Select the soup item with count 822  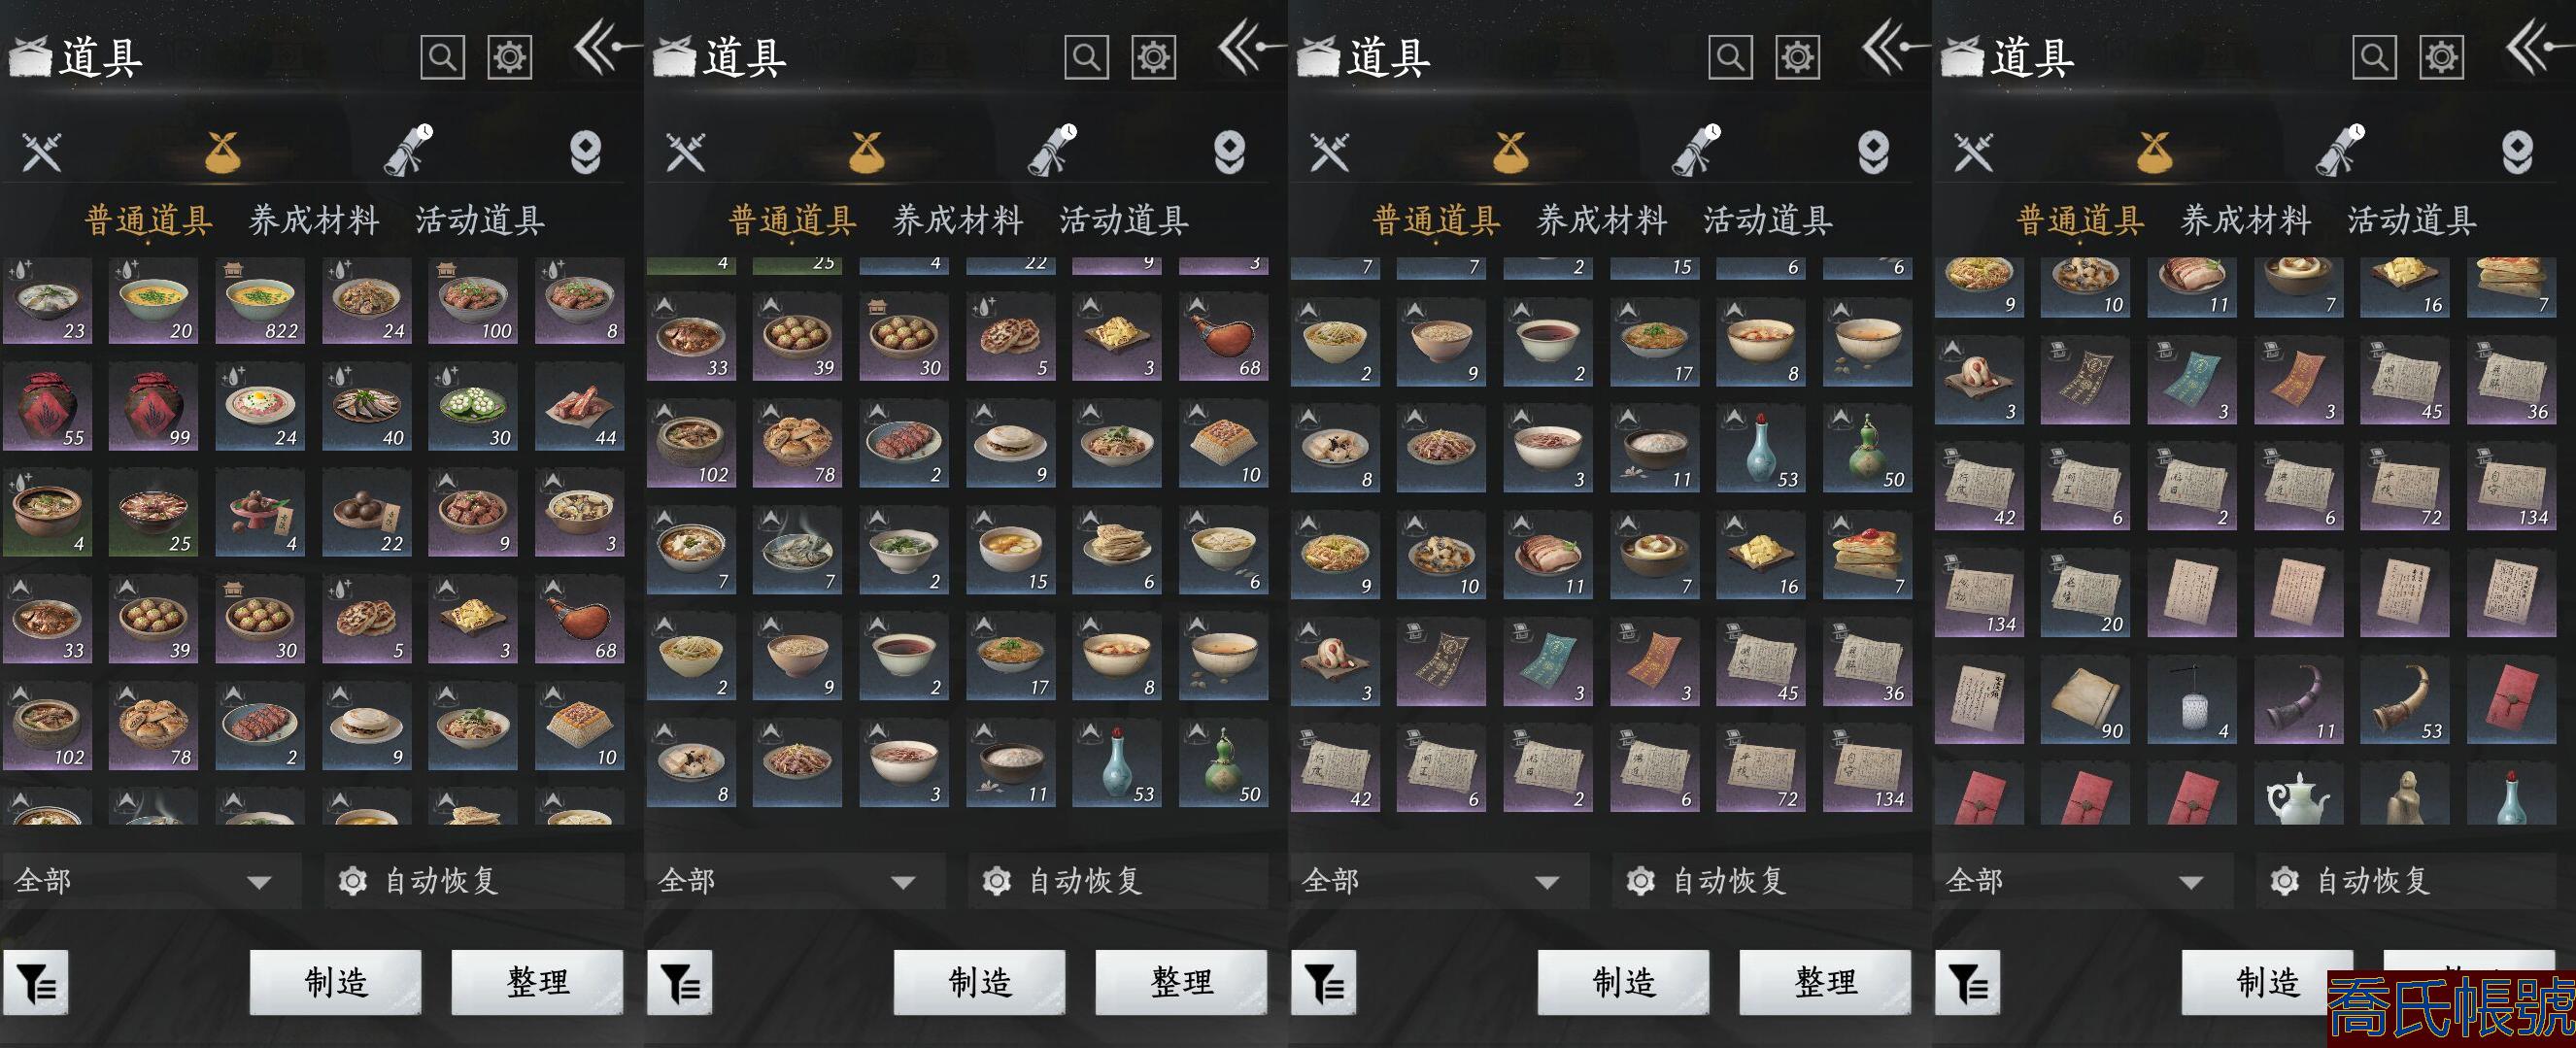260,300
